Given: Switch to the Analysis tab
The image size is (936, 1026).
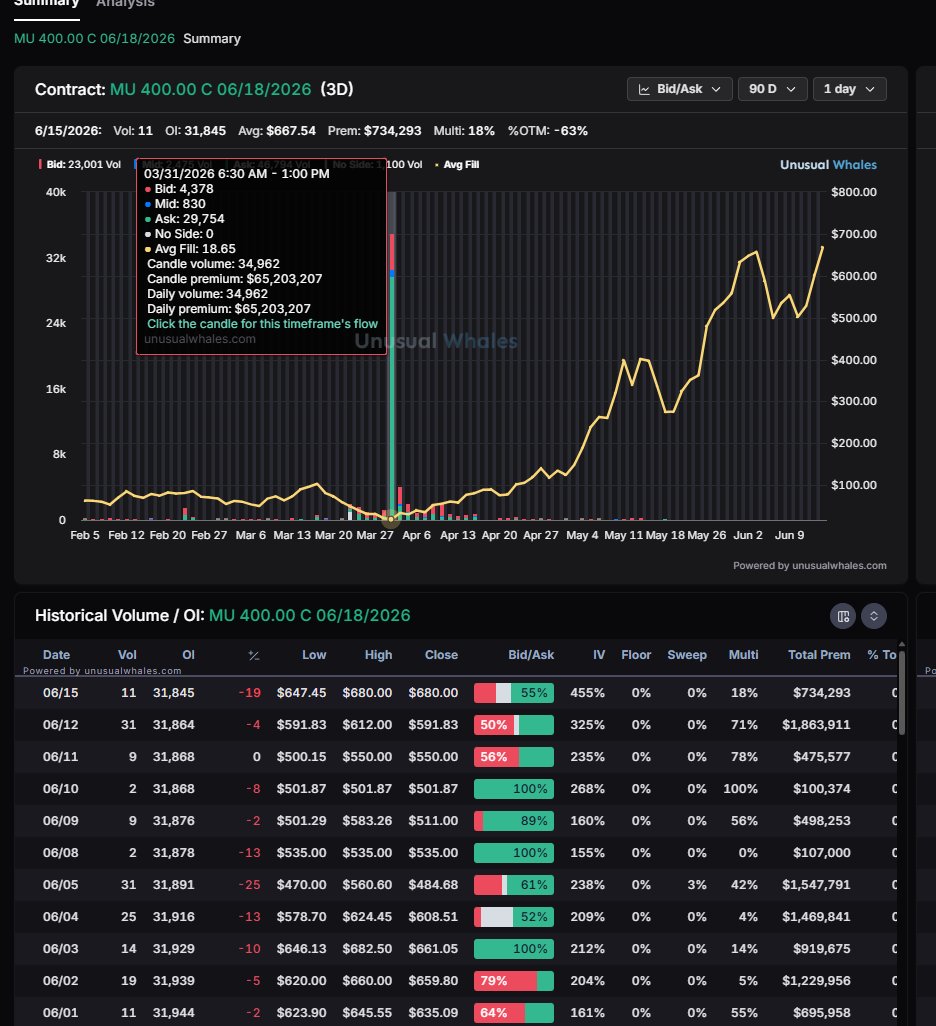Looking at the screenshot, I should [125, 3].
